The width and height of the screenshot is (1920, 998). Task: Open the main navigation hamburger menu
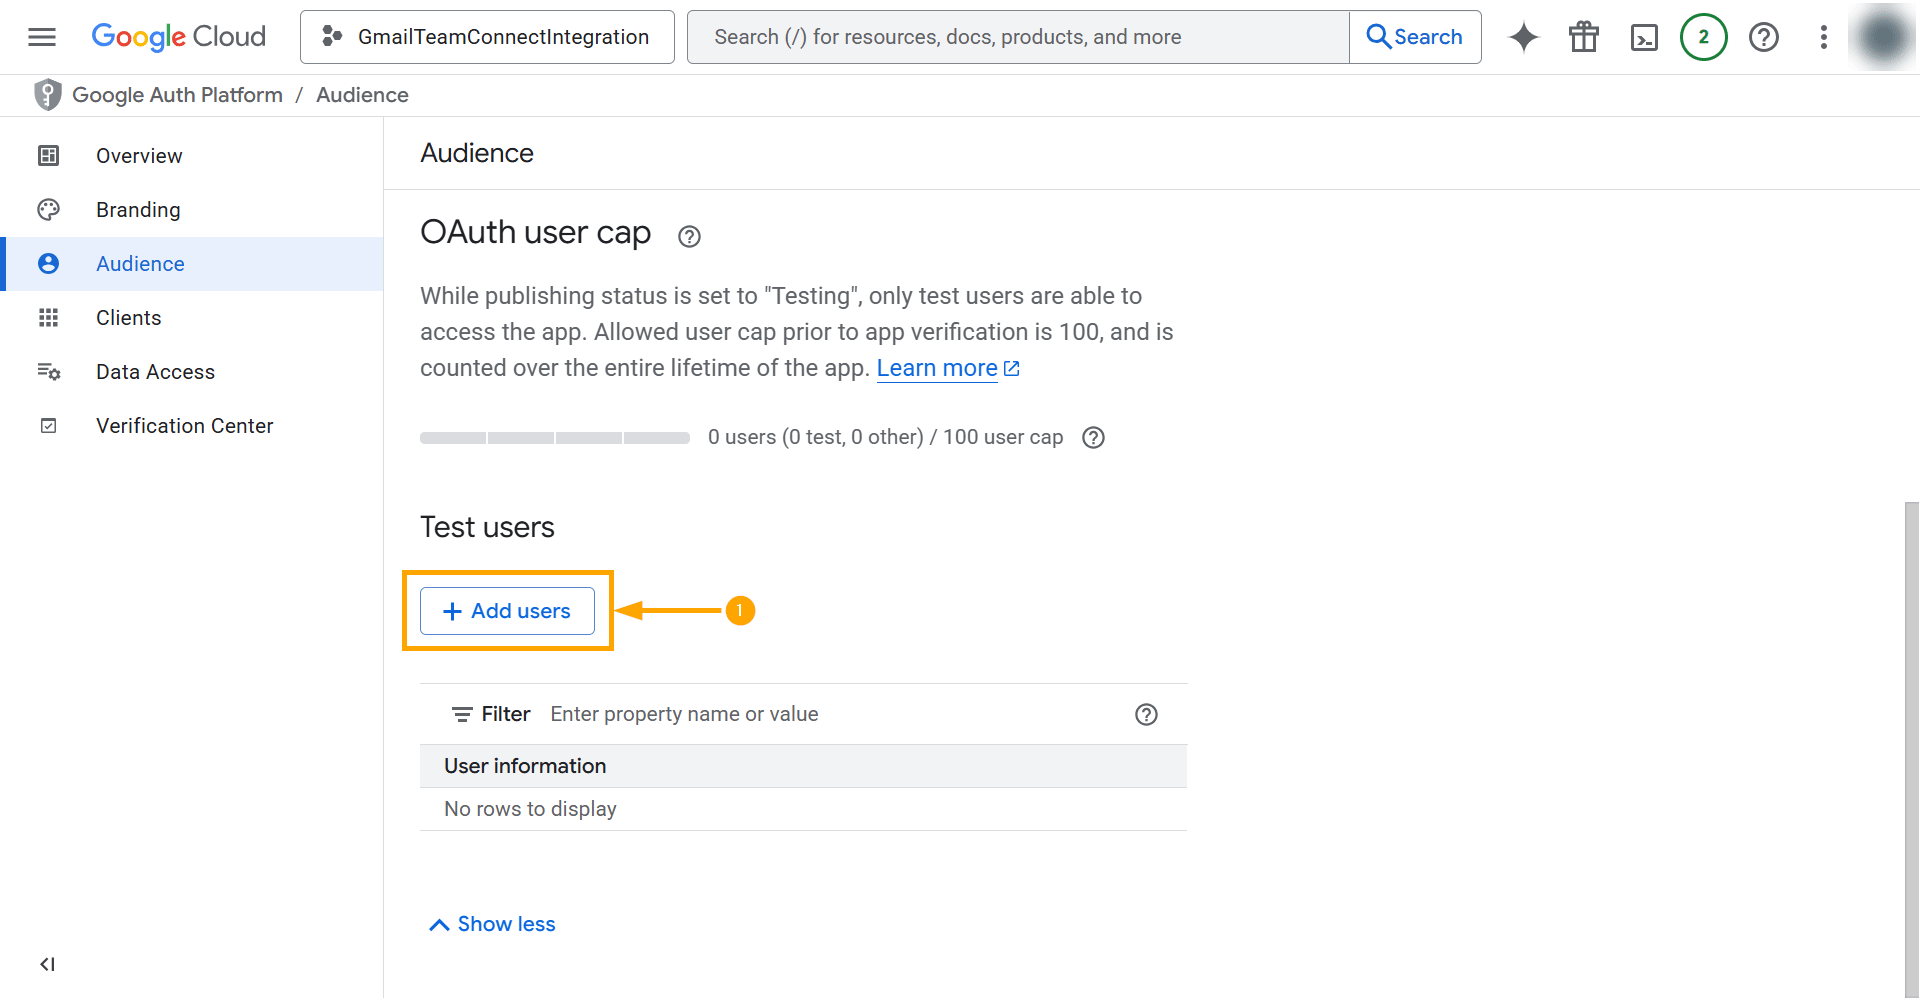42,37
